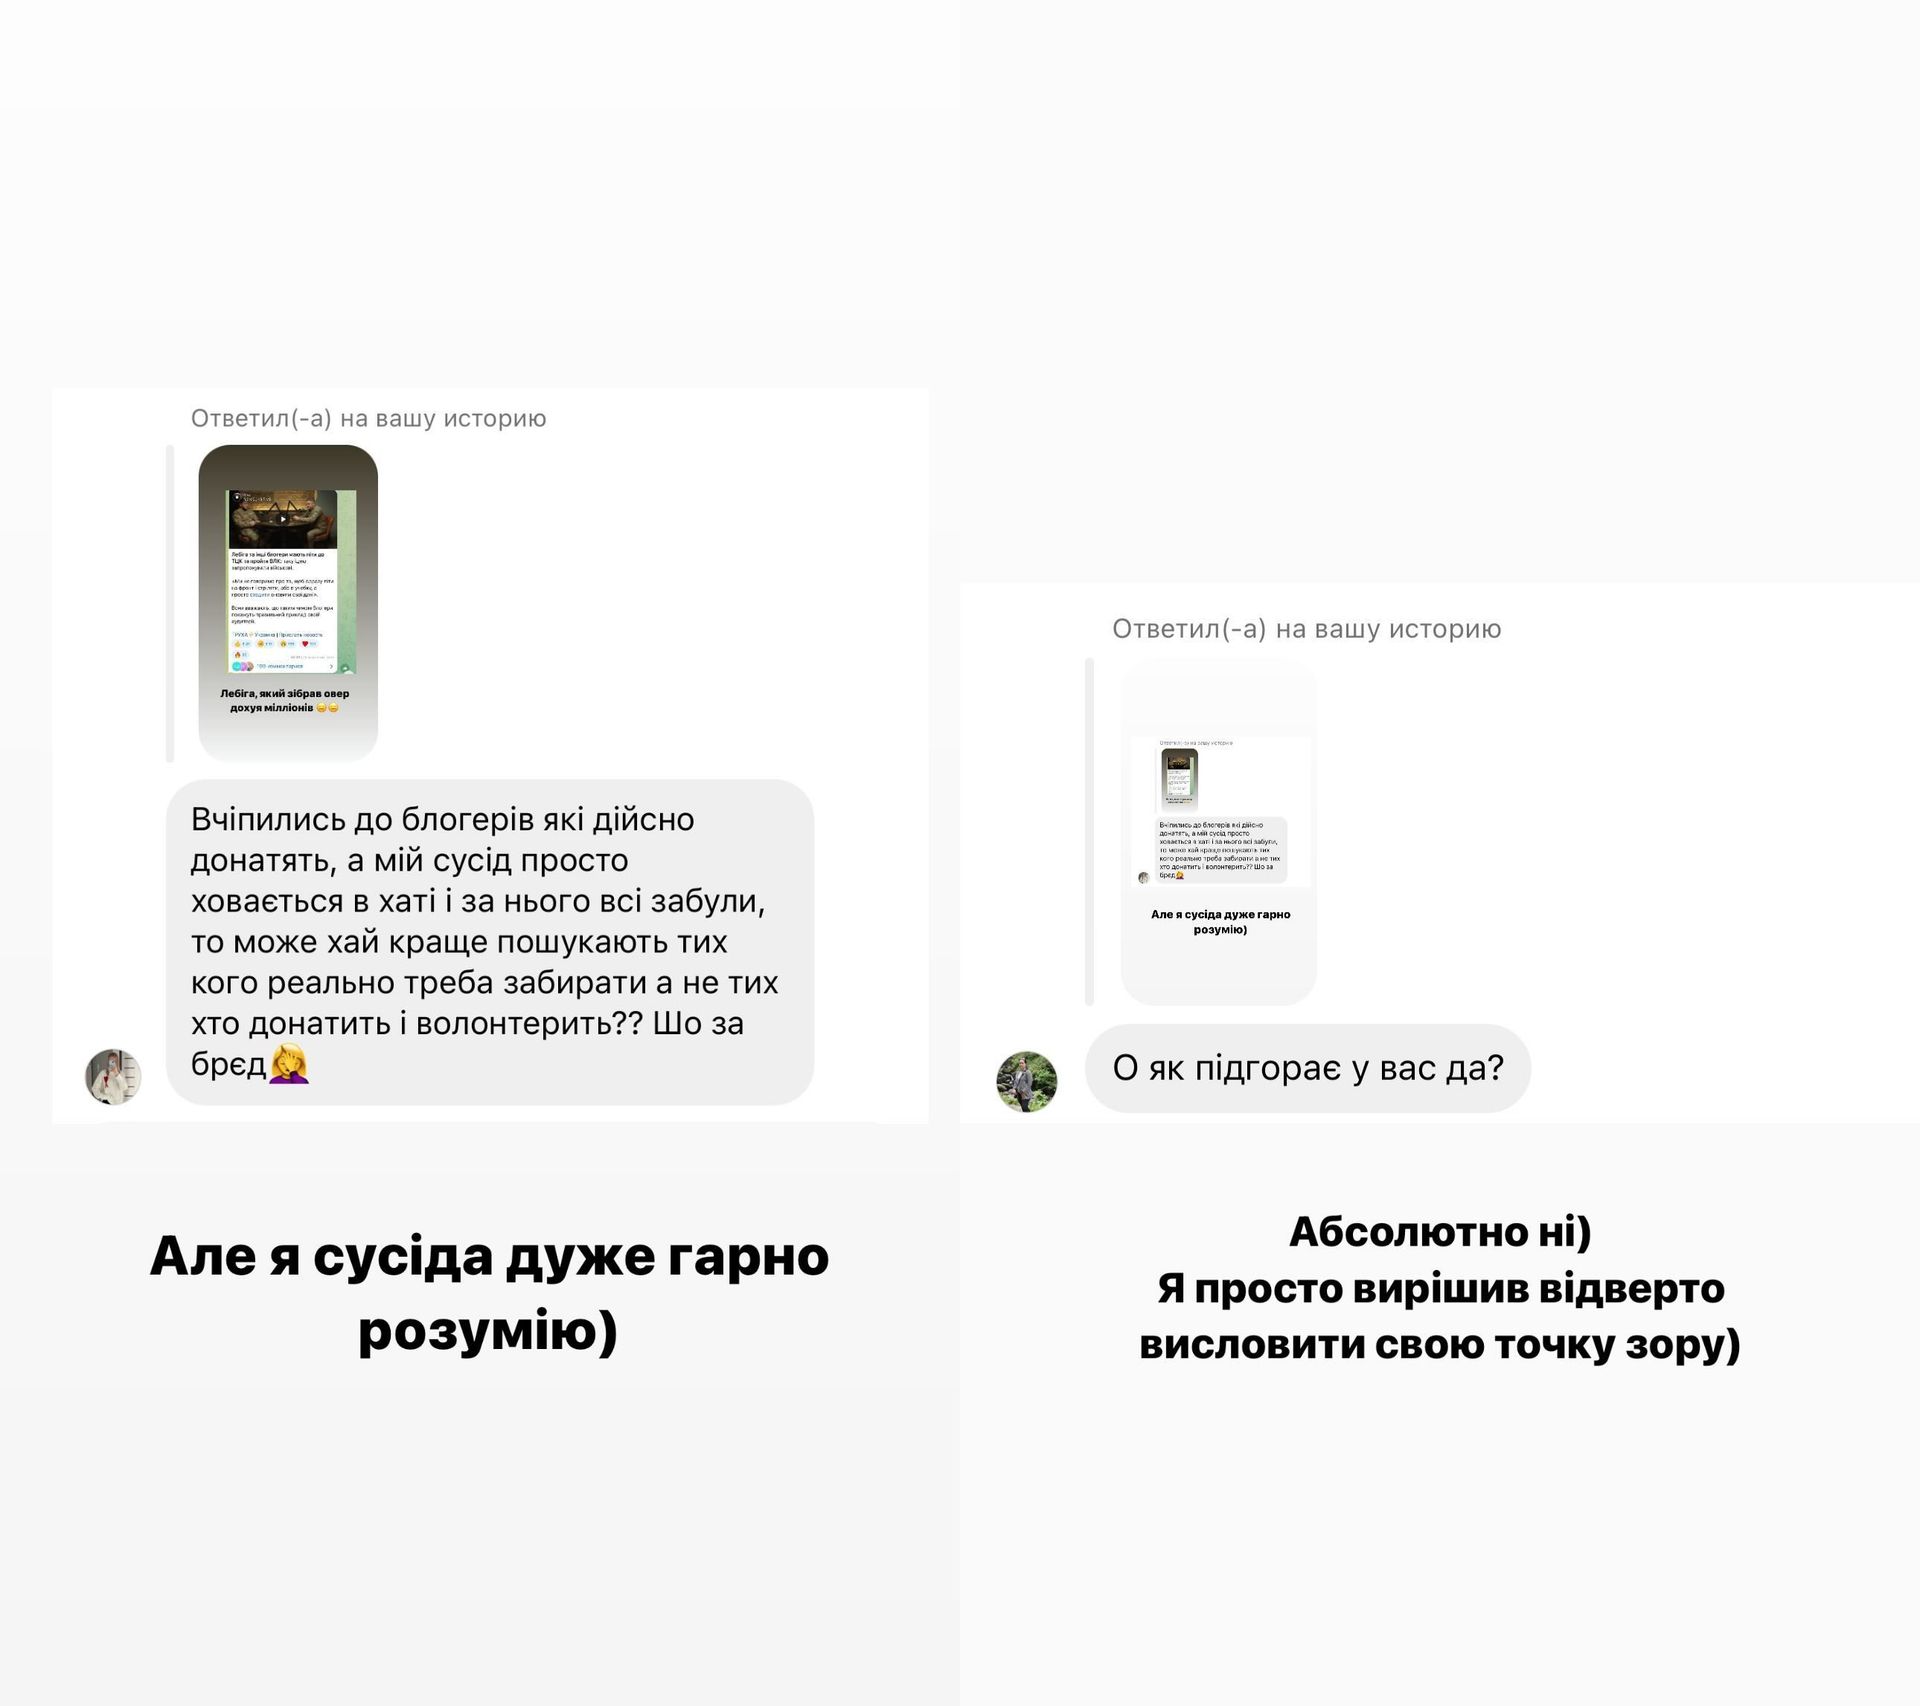Click the 'Абсолютно ні)' caption text
Image resolution: width=1920 pixels, height=1706 pixels.
pyautogui.click(x=1440, y=1232)
